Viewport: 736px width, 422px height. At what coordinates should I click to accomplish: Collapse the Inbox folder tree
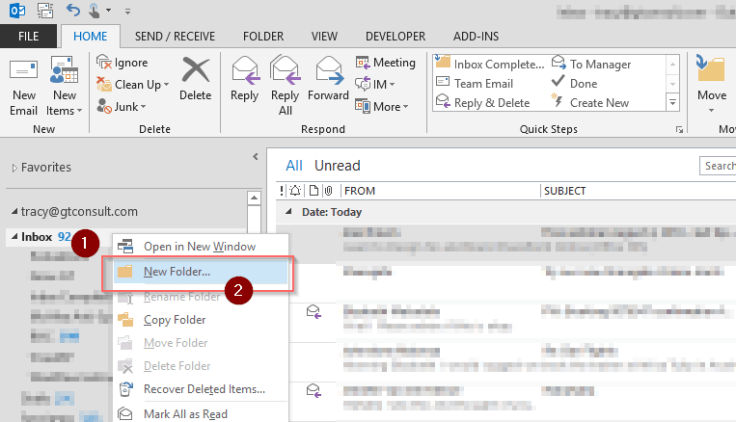[15, 236]
